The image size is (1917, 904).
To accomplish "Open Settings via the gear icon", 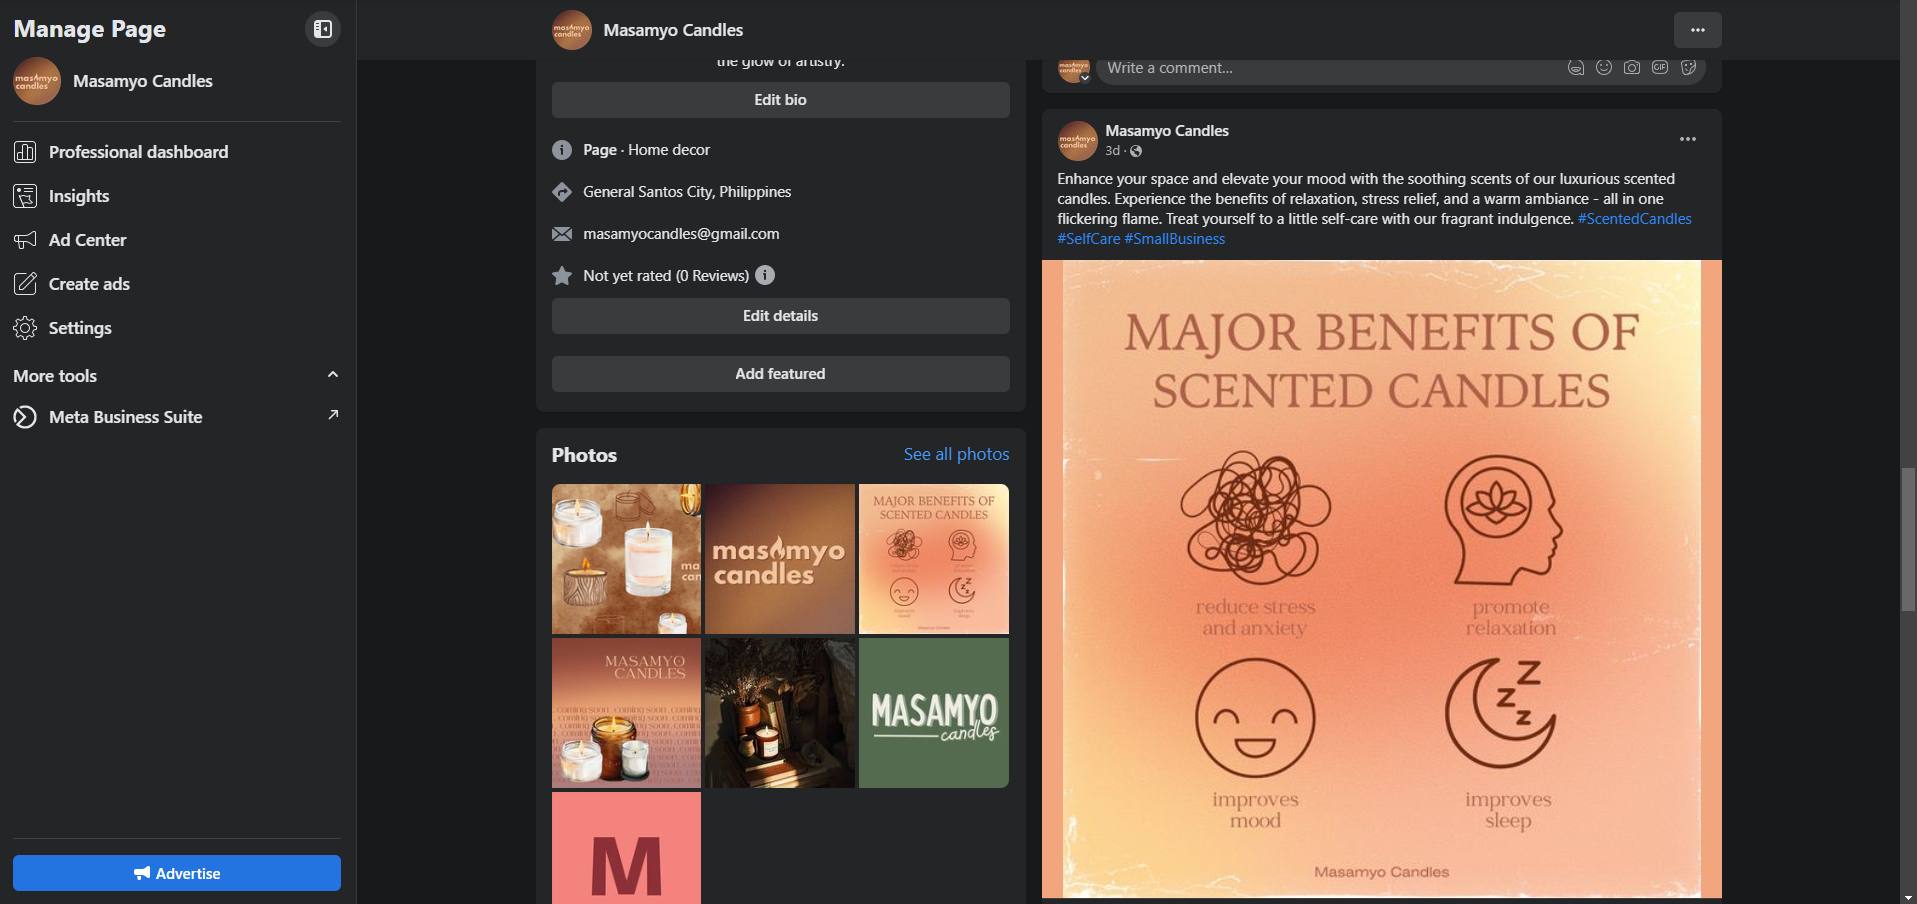I will coord(25,328).
